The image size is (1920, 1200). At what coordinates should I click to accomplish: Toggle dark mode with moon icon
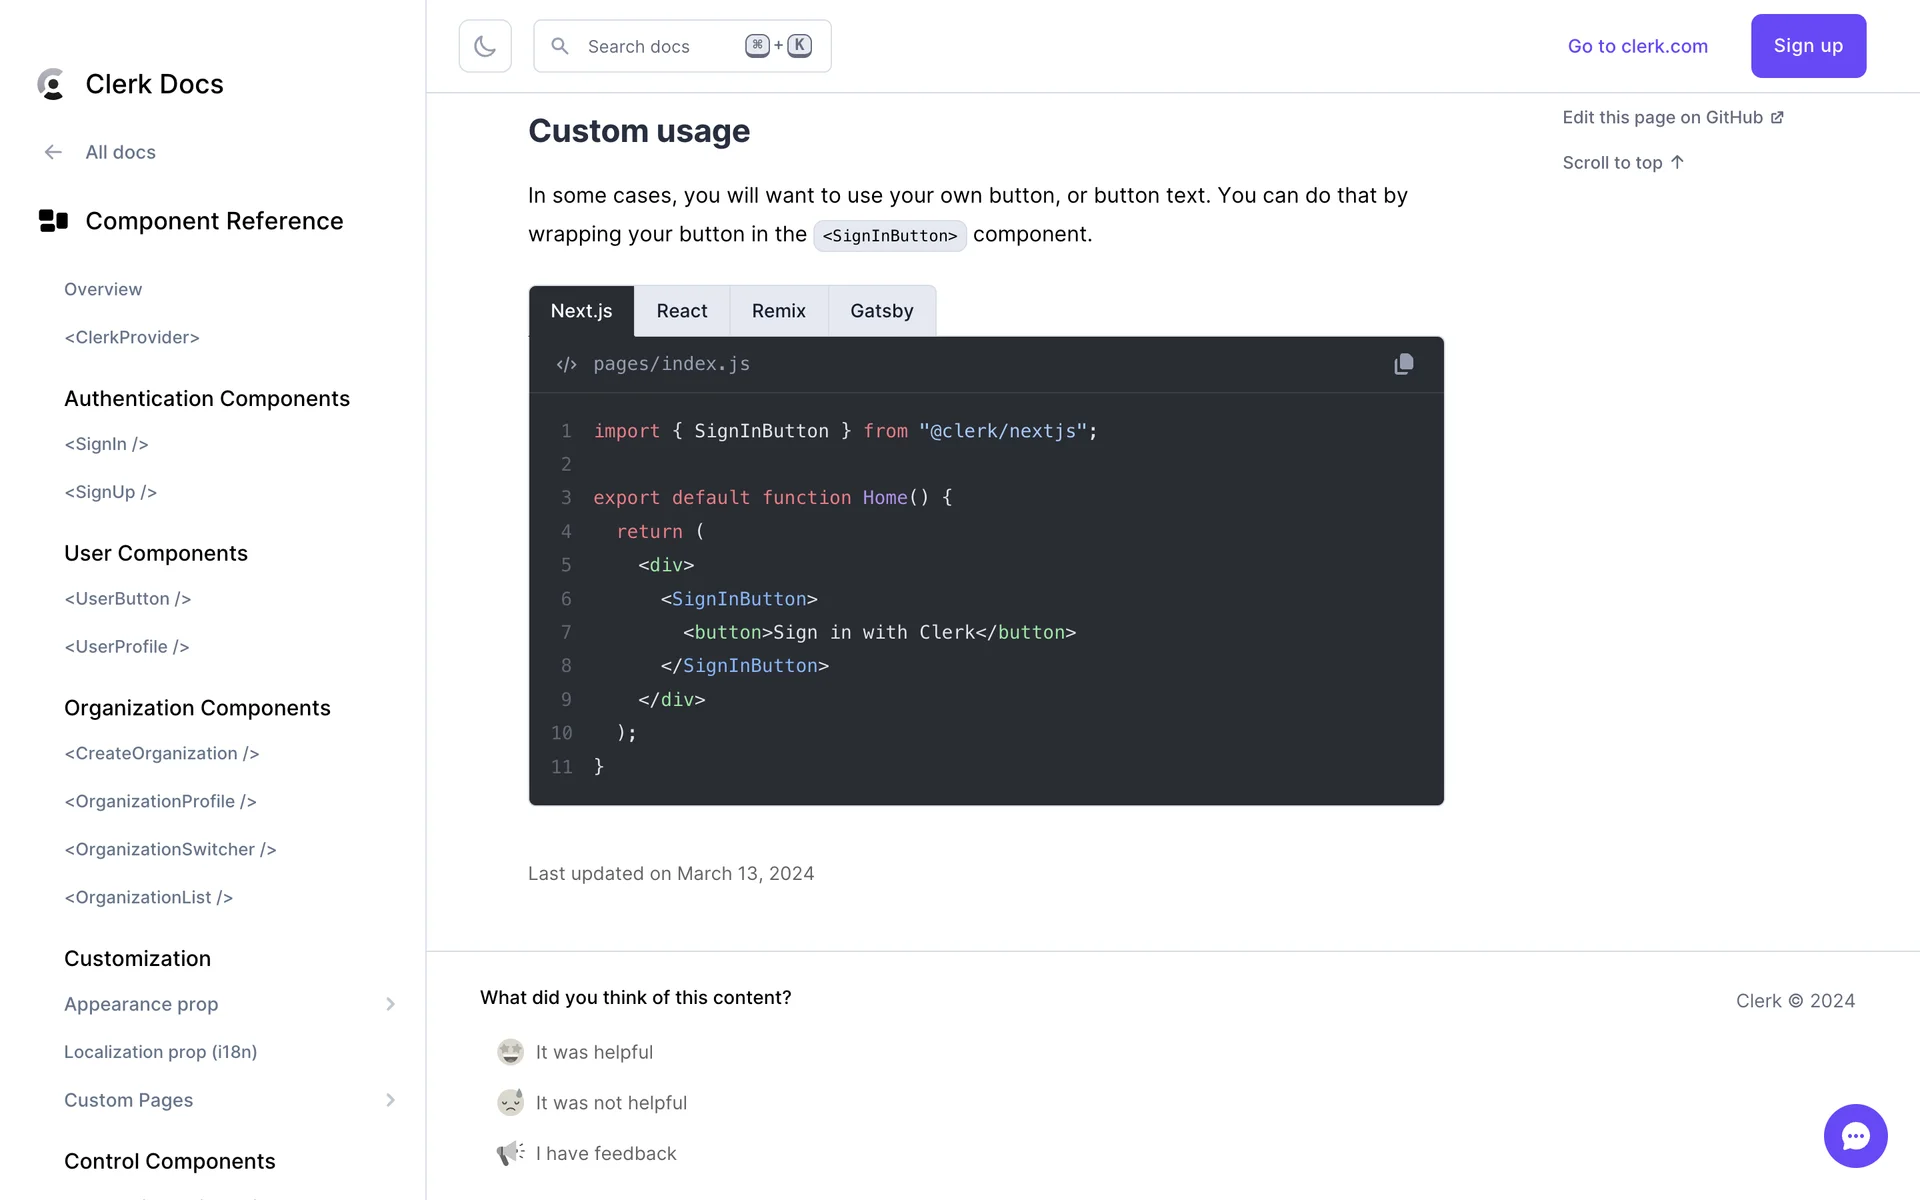(485, 46)
